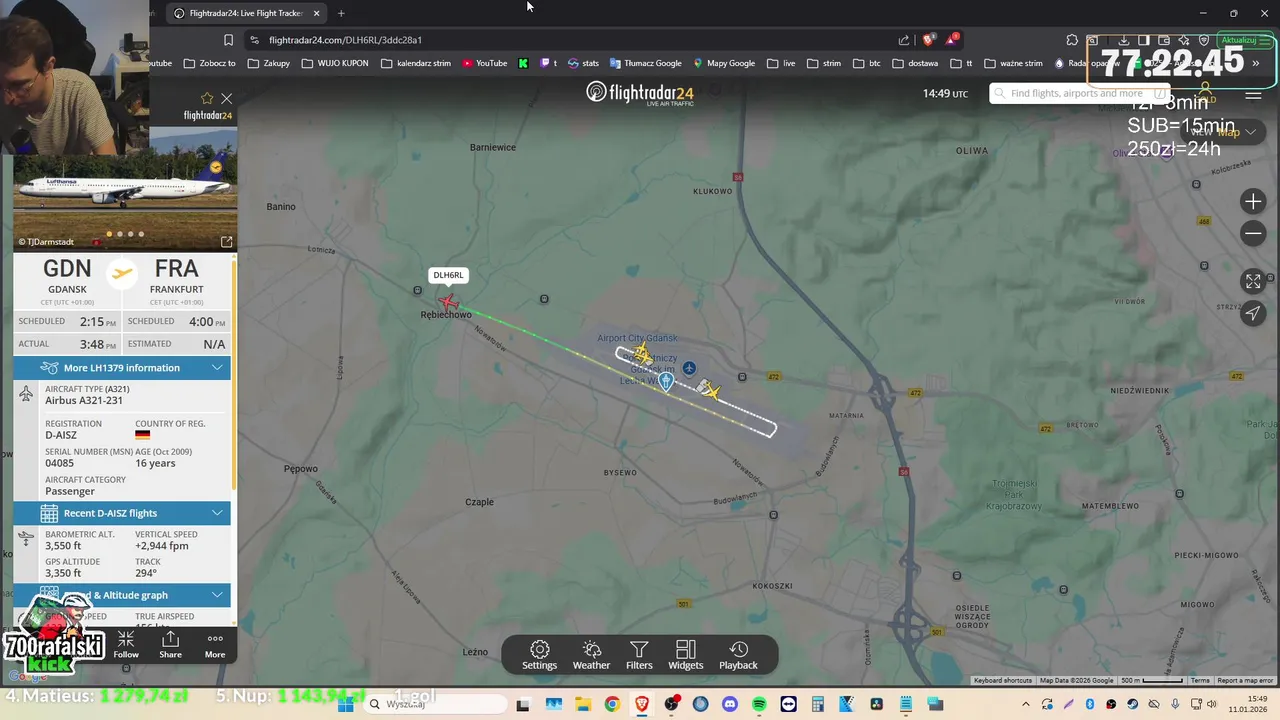This screenshot has height=720, width=1280.
Task: Open Brave browser from taskbar
Action: (641, 704)
